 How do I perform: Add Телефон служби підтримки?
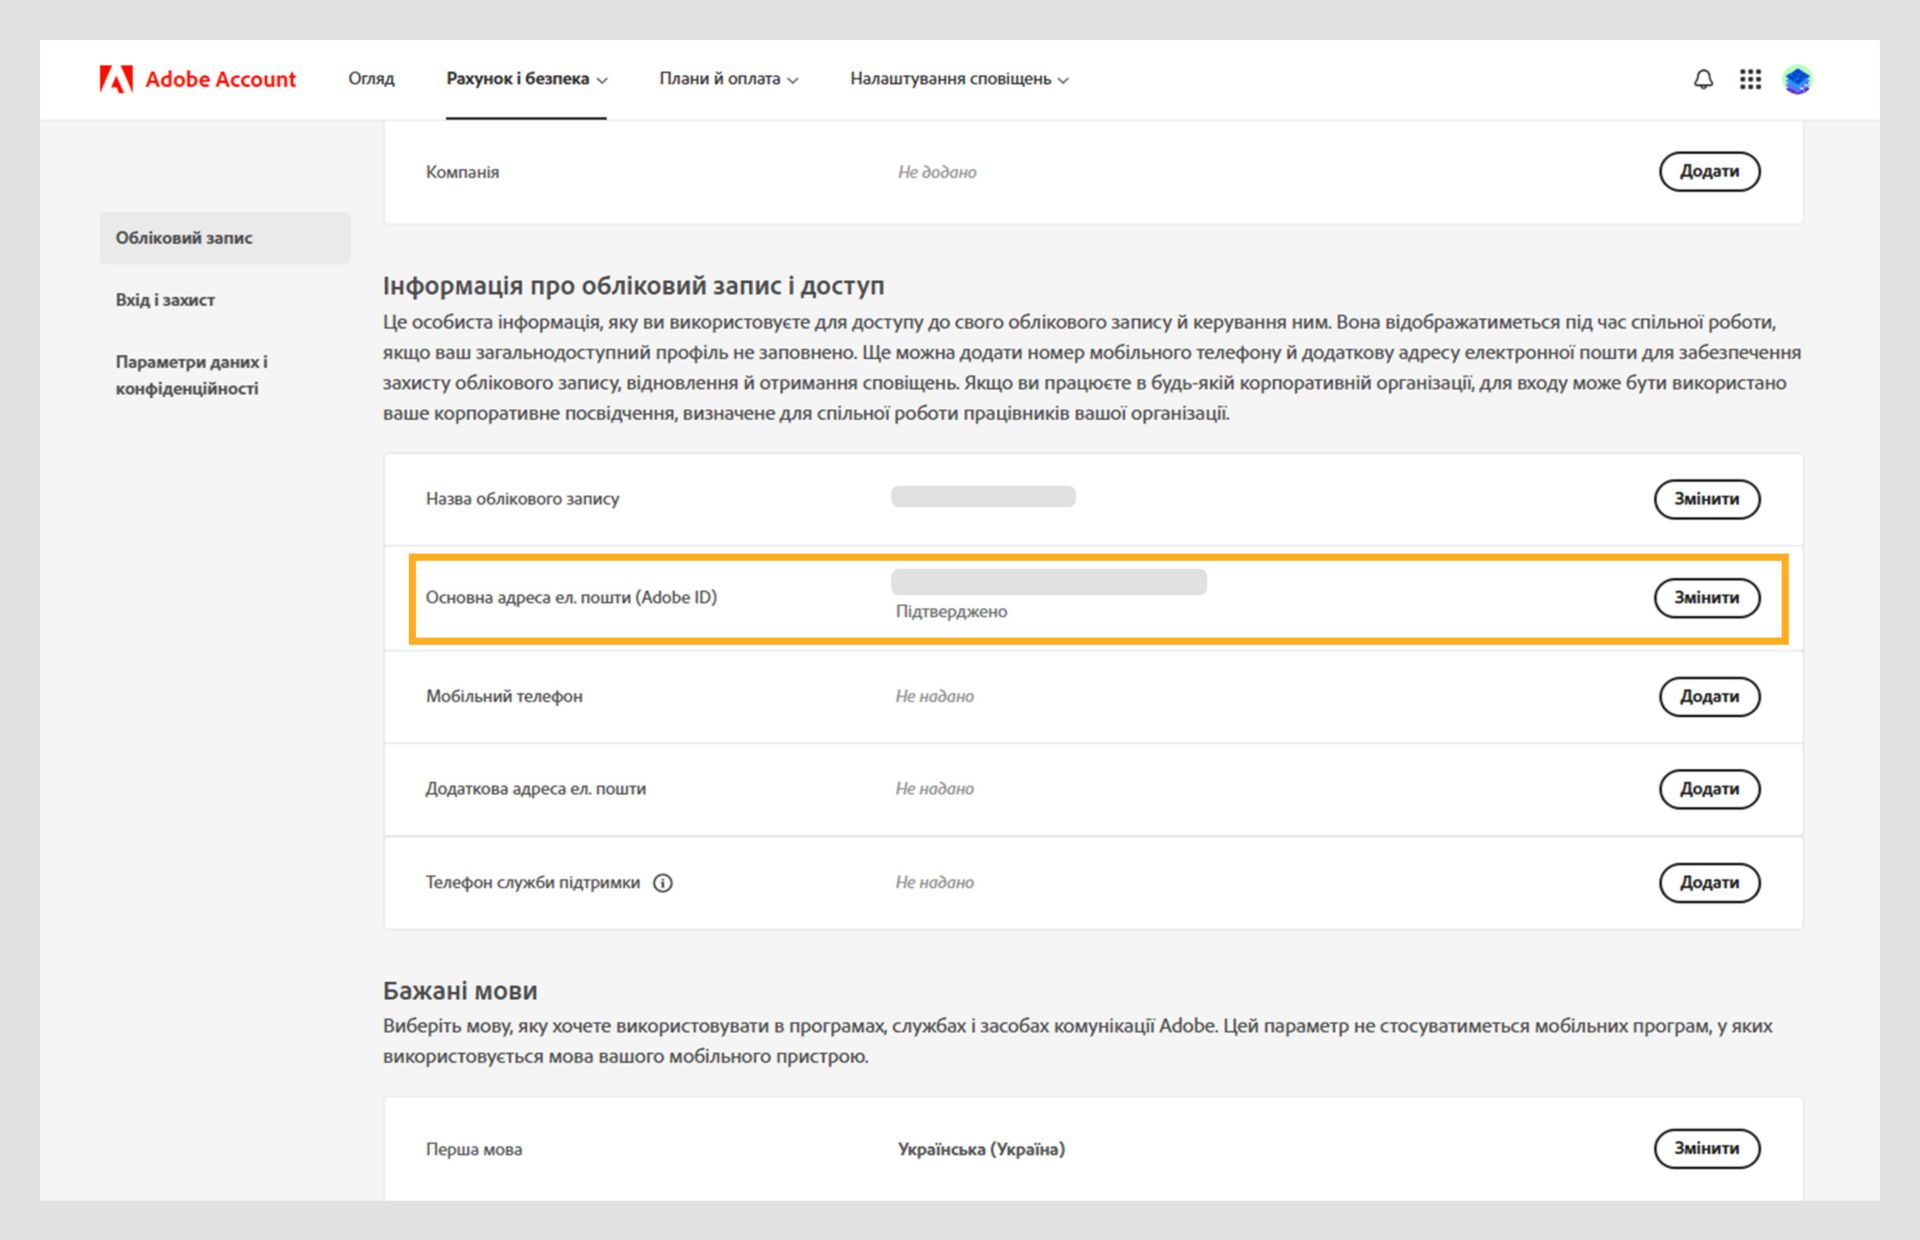[1708, 883]
